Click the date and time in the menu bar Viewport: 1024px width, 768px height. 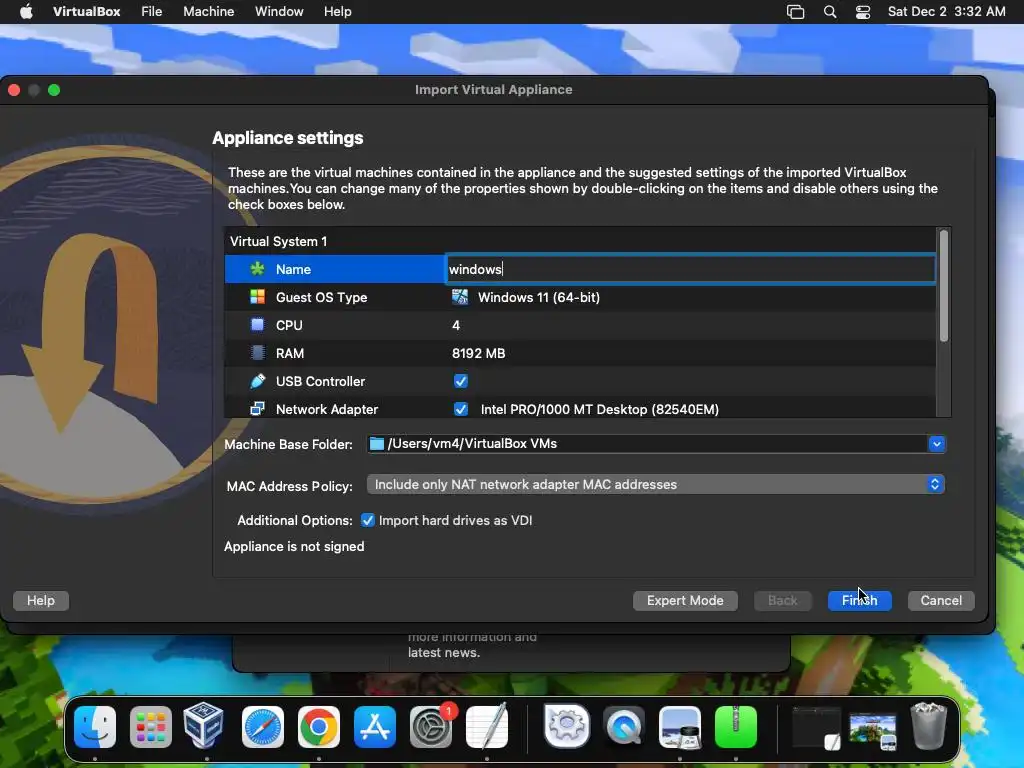946,12
